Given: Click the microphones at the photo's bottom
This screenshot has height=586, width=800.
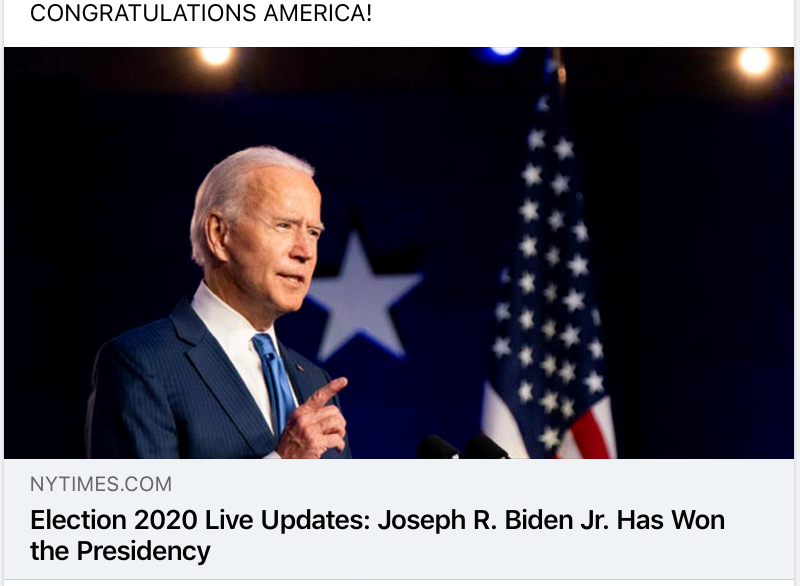Looking at the screenshot, I should pos(462,447).
